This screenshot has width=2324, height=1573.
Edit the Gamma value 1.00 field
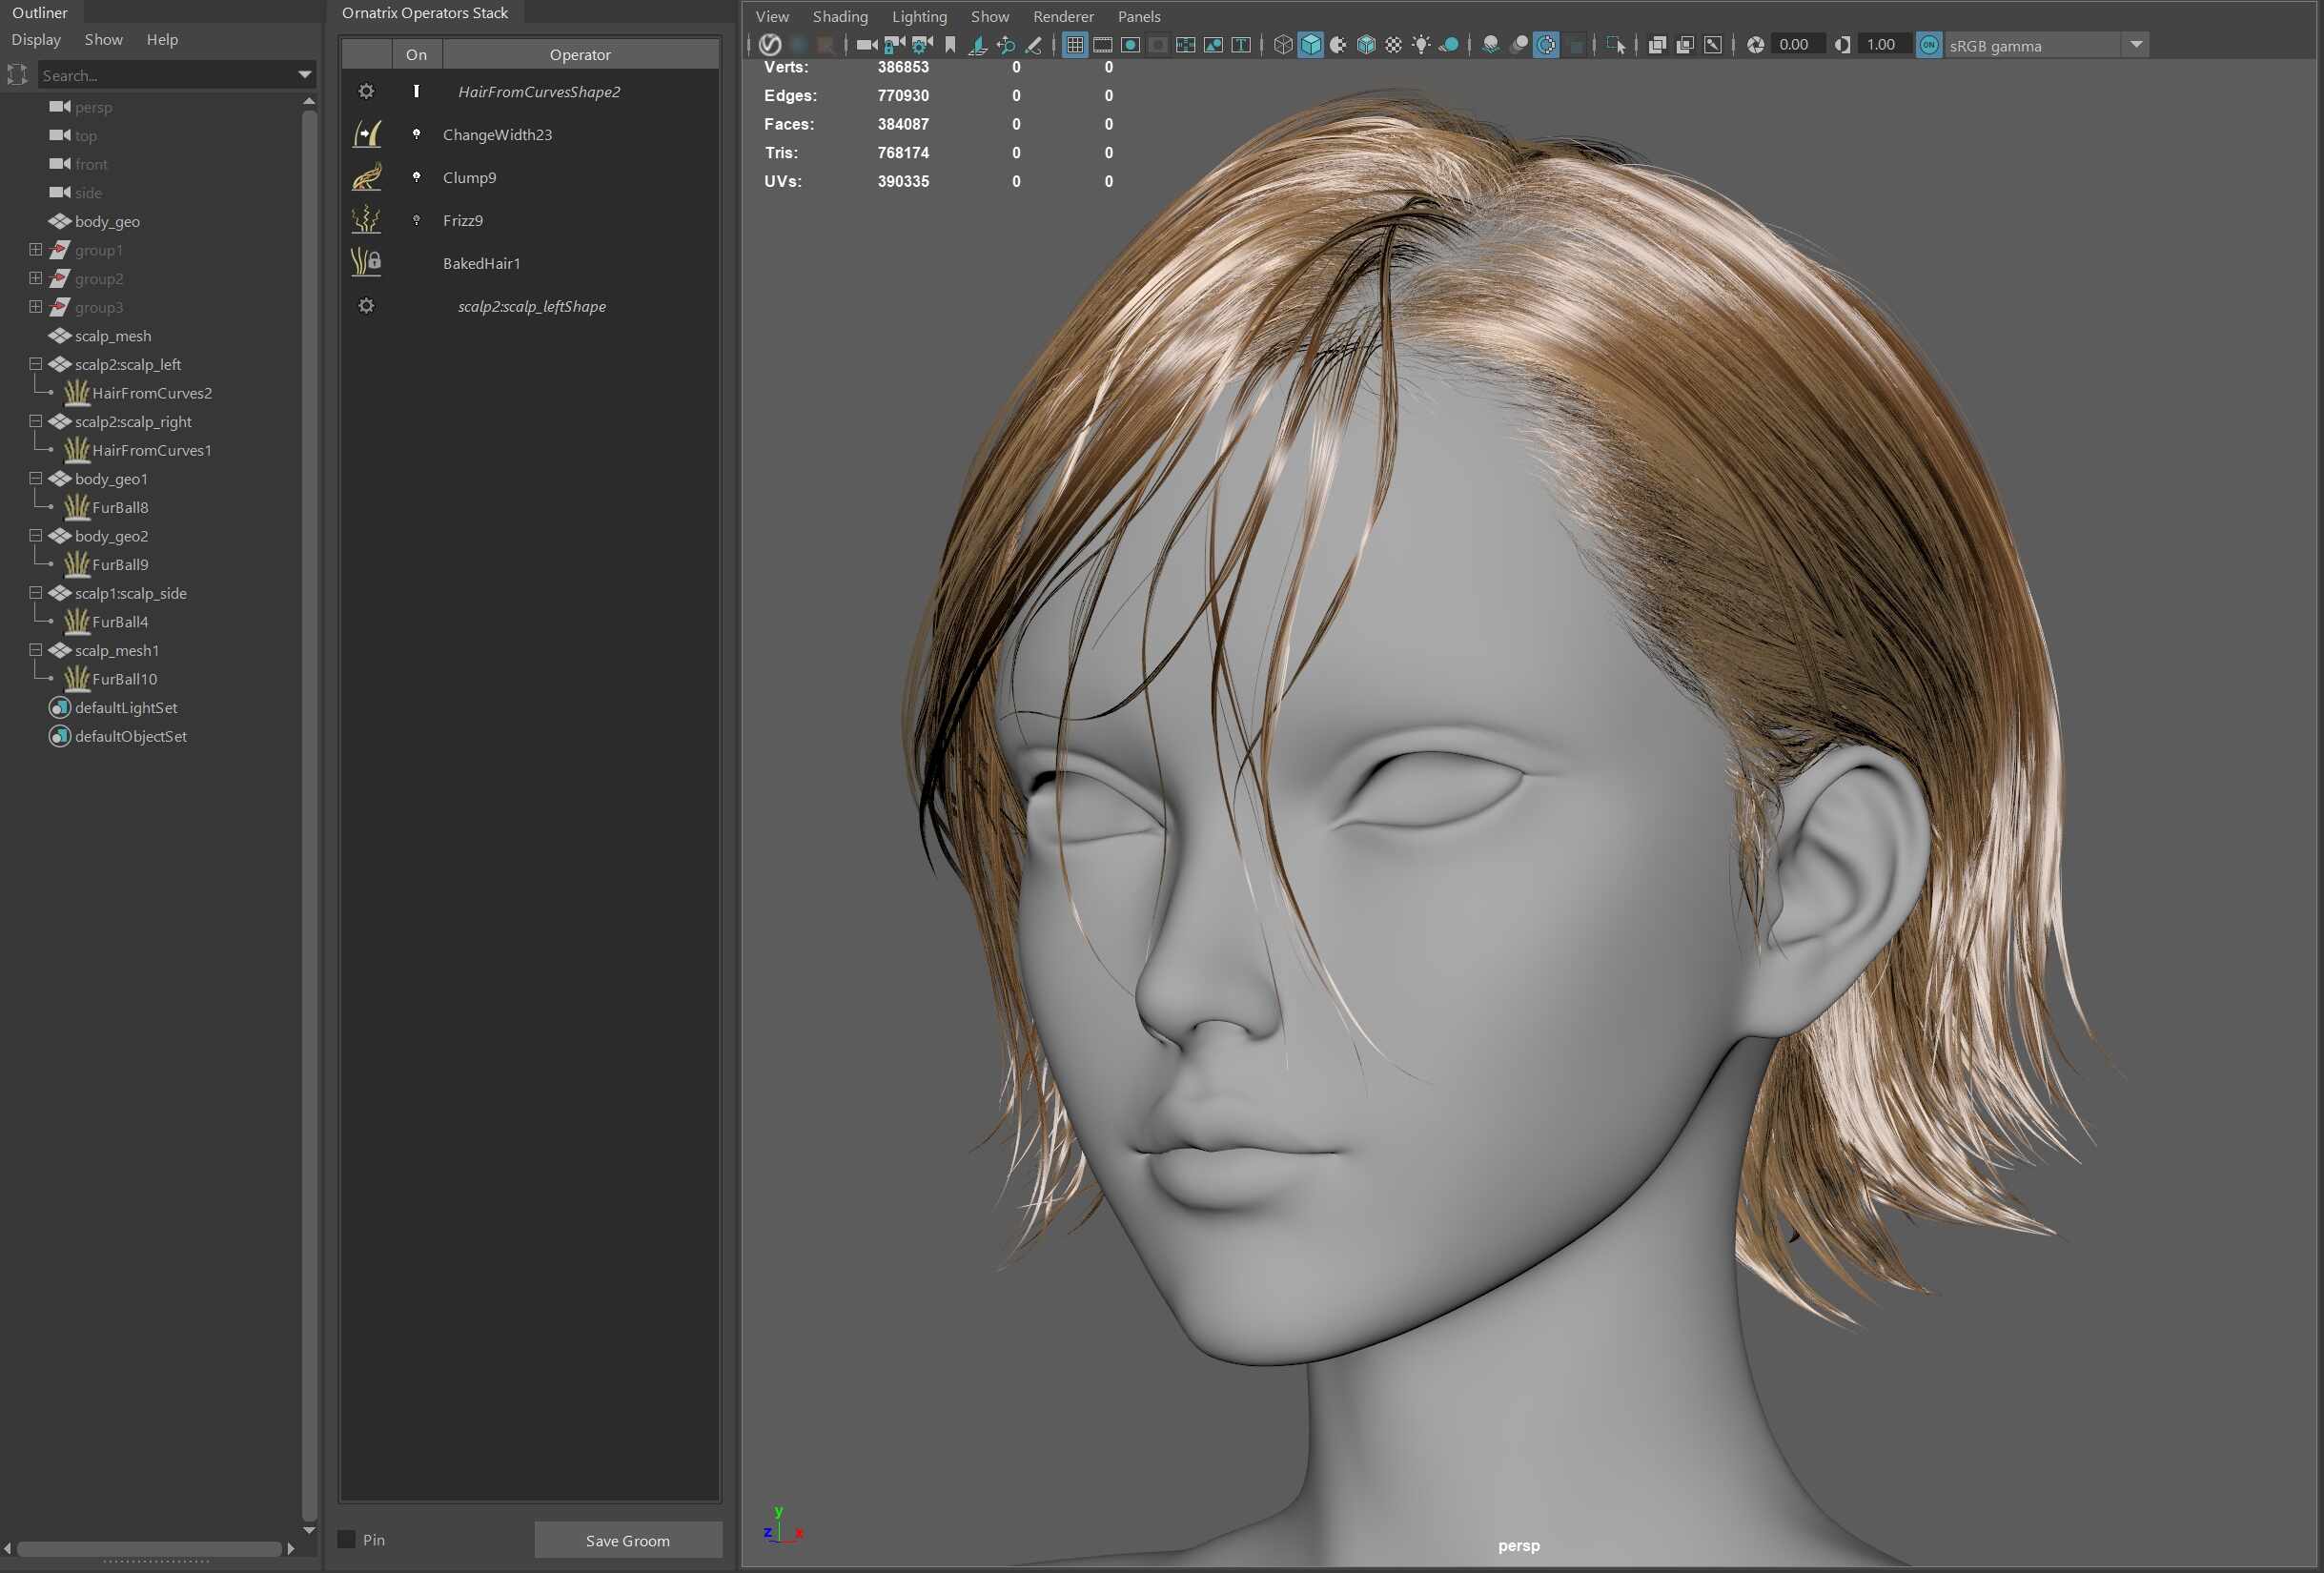pyautogui.click(x=1884, y=45)
